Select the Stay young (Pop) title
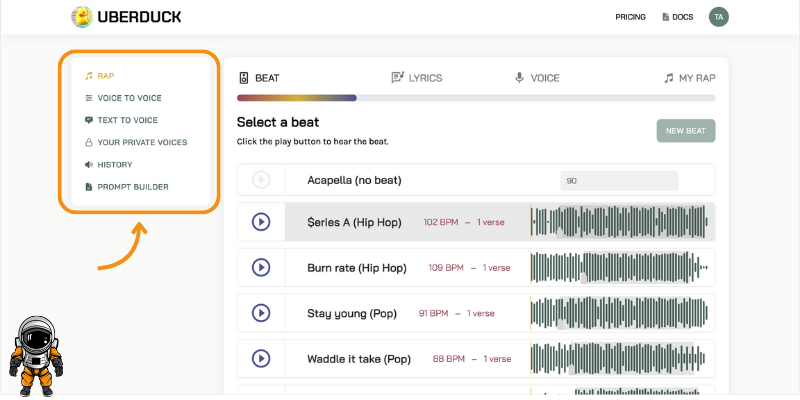 coord(352,313)
